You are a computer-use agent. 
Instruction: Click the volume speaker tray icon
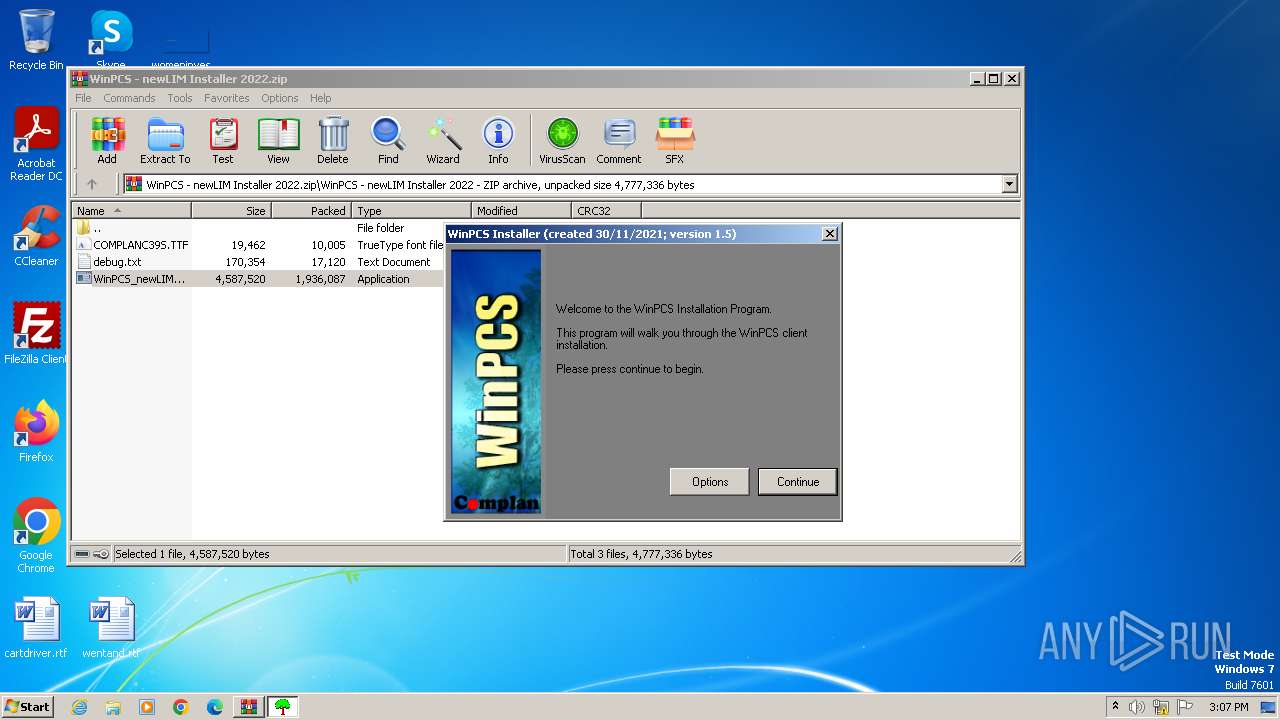pos(1137,707)
